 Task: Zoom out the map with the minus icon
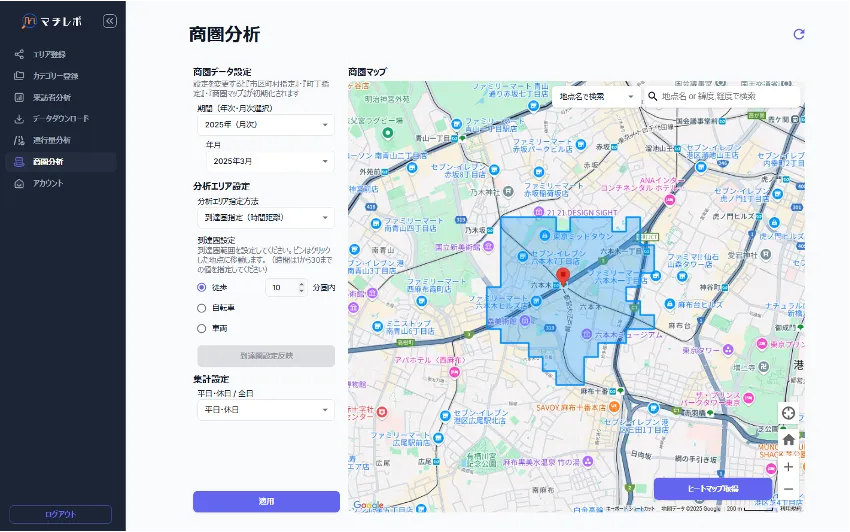click(x=789, y=489)
